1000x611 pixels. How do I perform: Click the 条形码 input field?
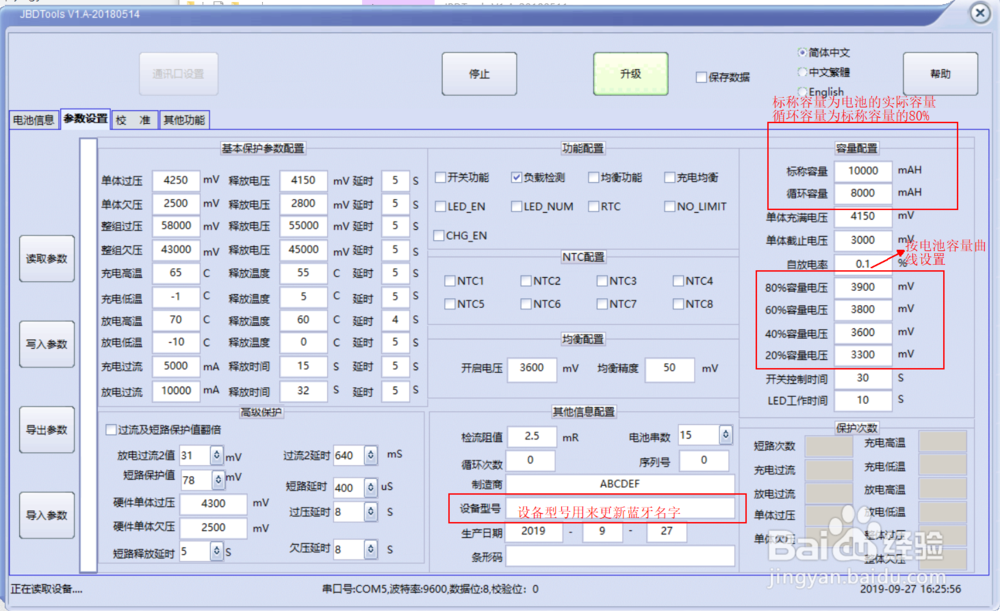tap(620, 556)
